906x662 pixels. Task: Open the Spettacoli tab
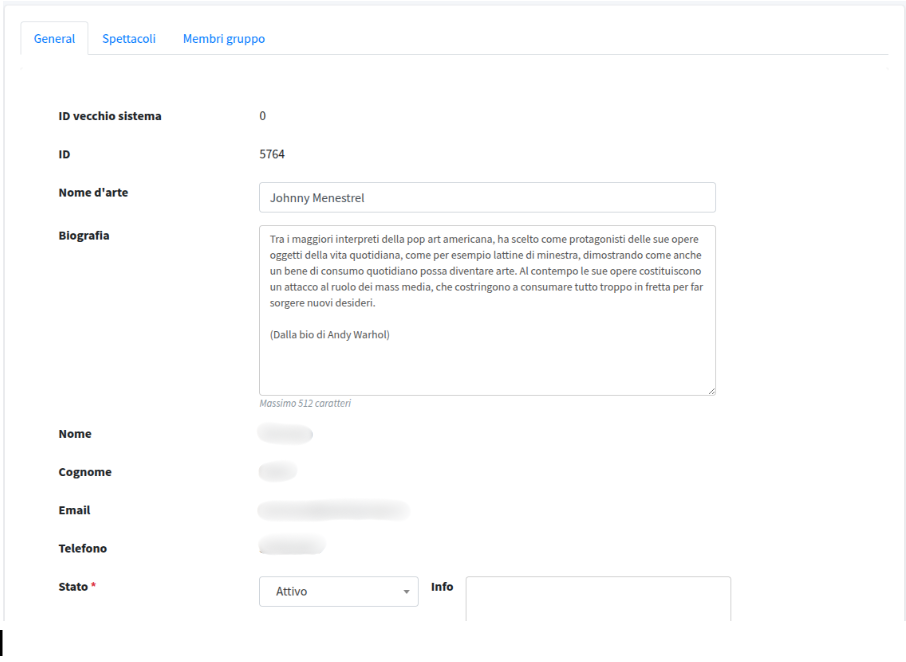click(129, 39)
